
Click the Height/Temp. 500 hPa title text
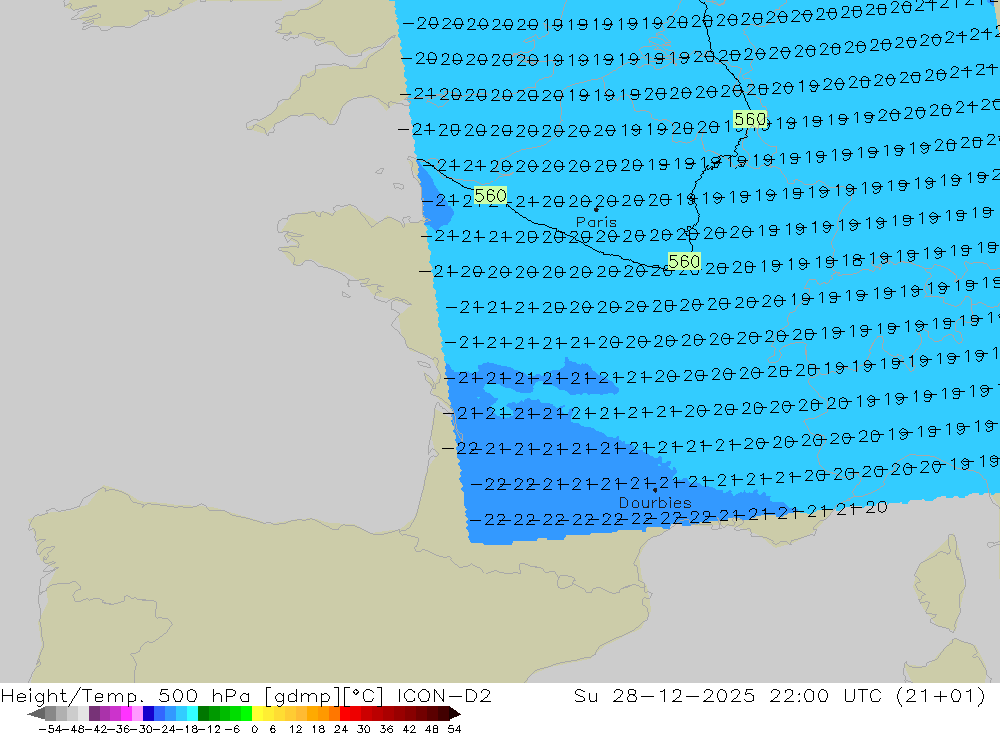[125, 696]
